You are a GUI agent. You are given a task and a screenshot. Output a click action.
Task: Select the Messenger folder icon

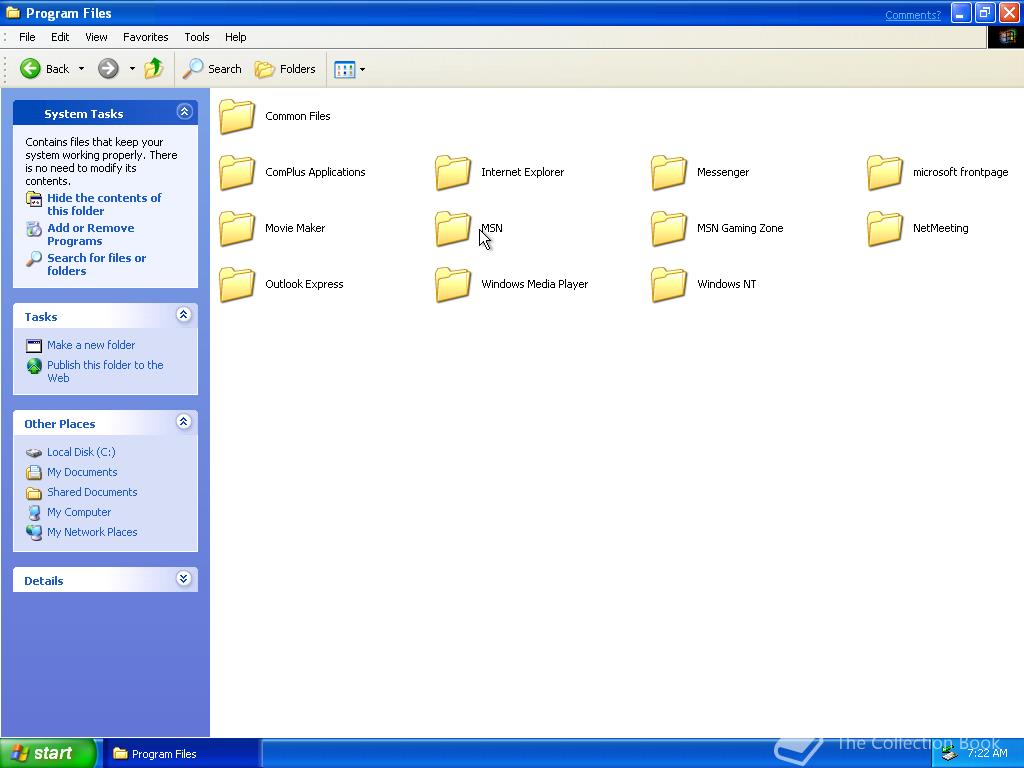point(669,172)
